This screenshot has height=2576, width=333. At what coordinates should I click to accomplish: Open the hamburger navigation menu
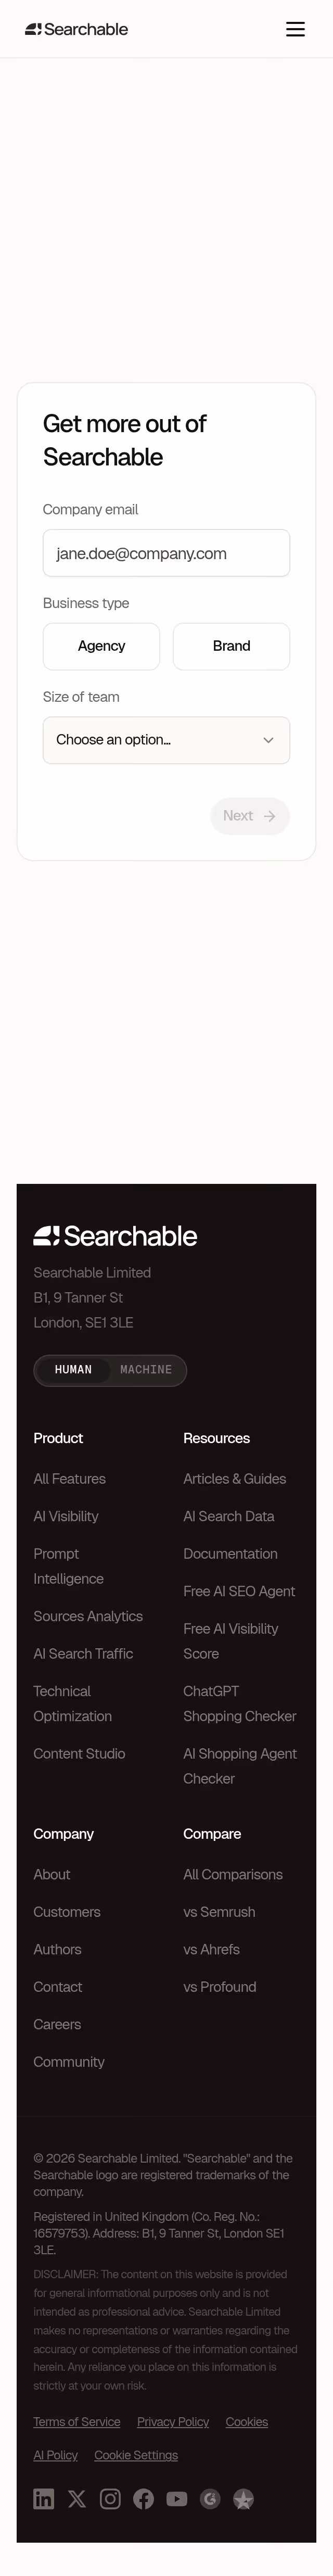(x=295, y=29)
